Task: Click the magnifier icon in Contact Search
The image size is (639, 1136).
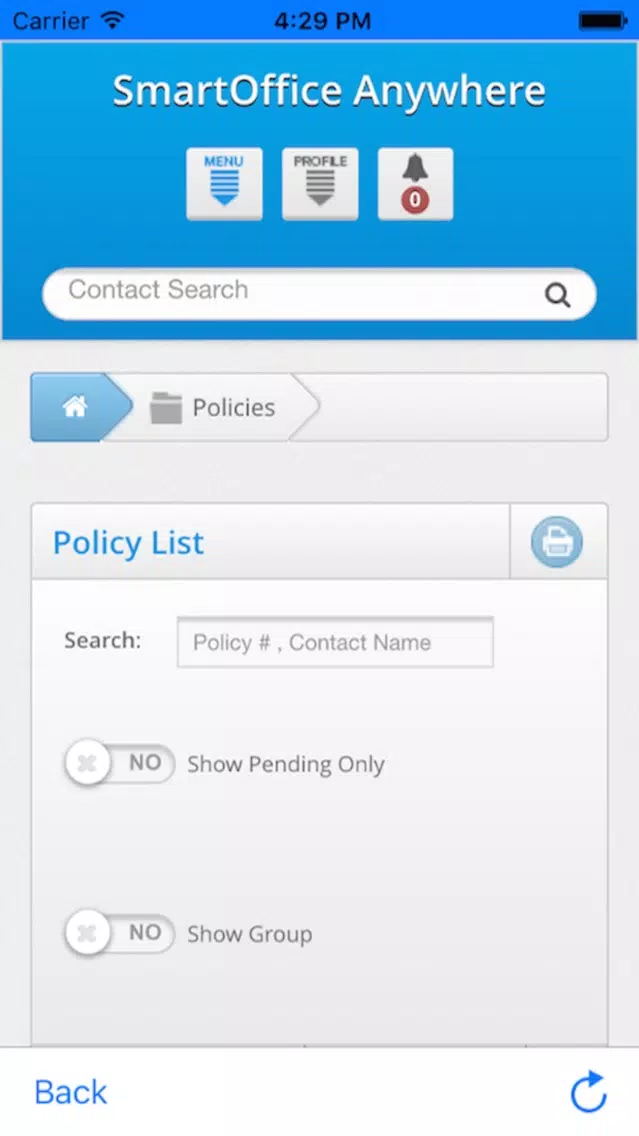Action: point(557,295)
